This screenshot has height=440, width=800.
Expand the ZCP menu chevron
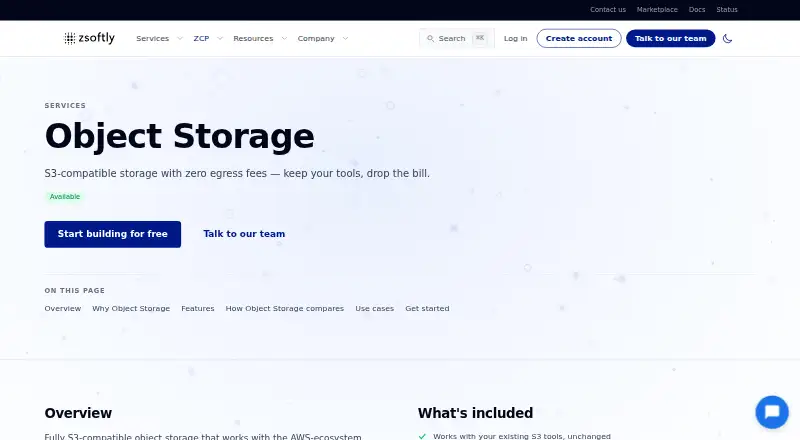(x=220, y=38)
